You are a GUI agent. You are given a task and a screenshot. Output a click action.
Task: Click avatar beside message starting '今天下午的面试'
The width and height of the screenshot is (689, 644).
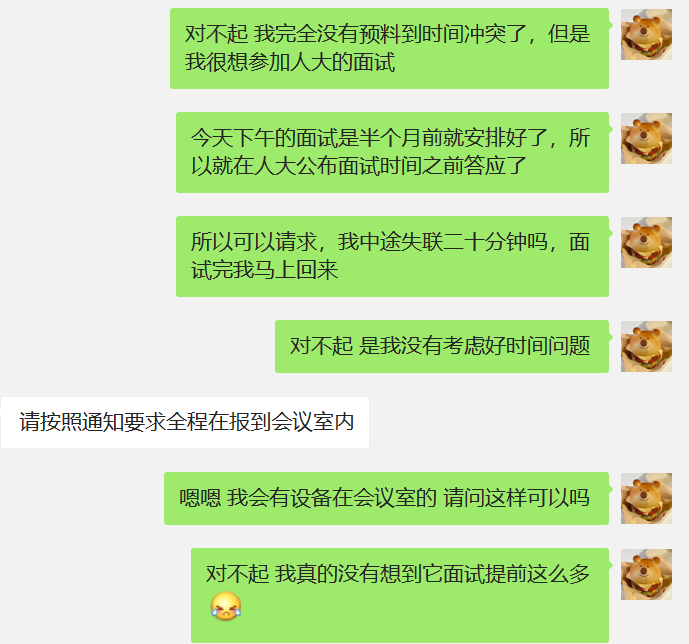click(x=646, y=138)
